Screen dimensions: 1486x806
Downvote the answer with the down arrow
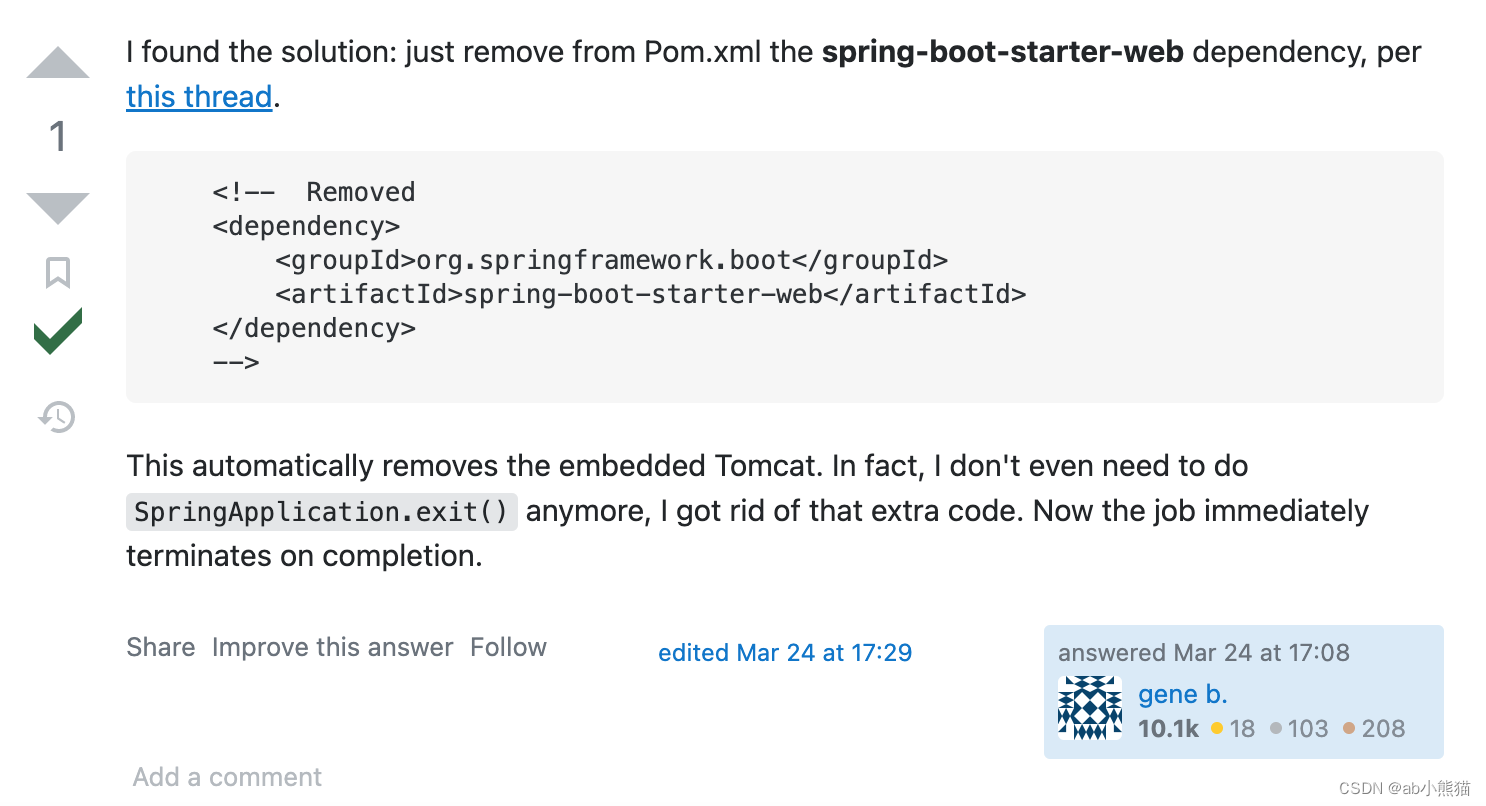tap(58, 205)
